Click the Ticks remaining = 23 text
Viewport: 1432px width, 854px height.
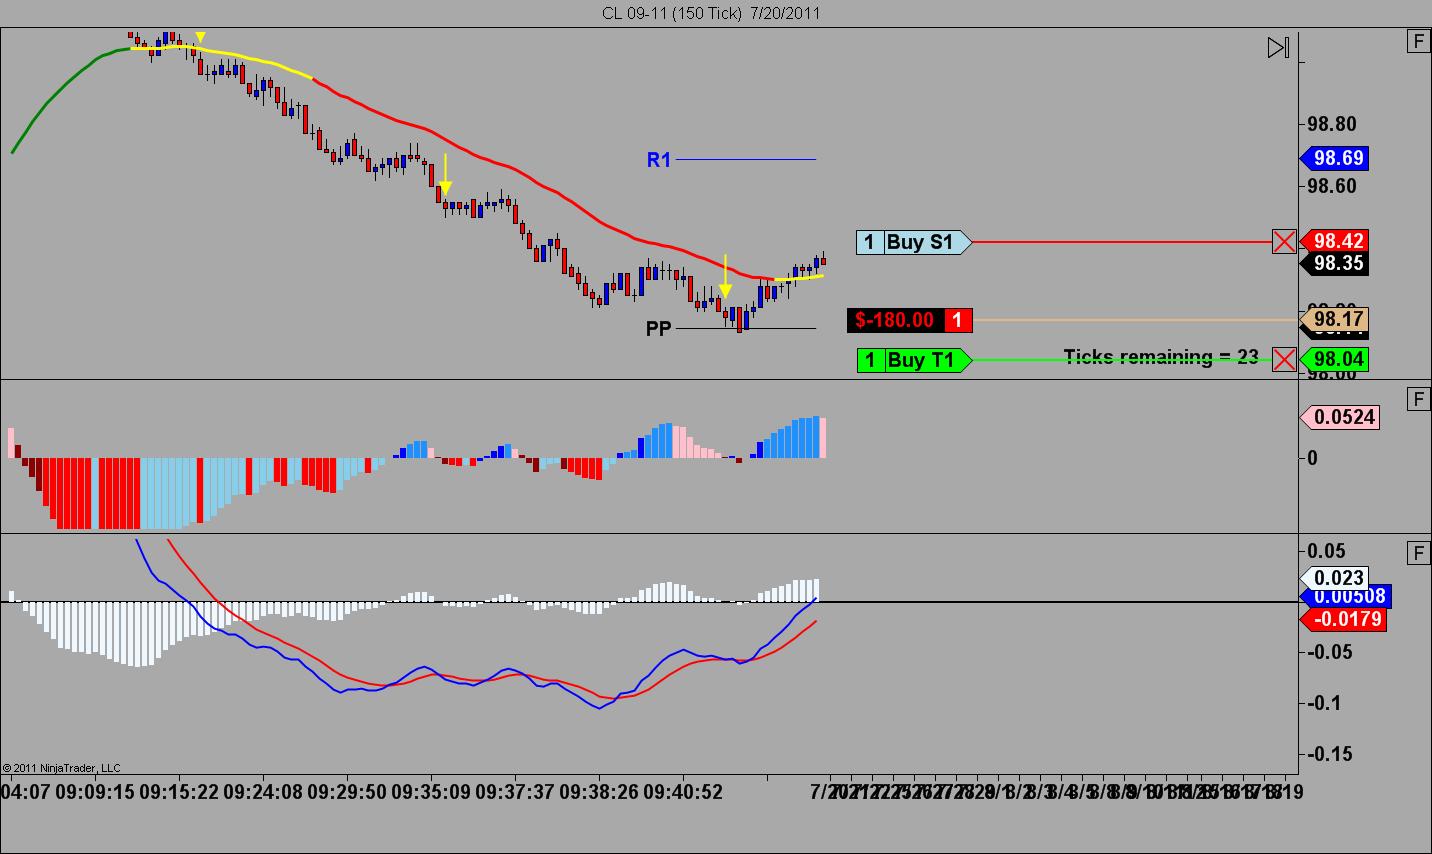1161,357
